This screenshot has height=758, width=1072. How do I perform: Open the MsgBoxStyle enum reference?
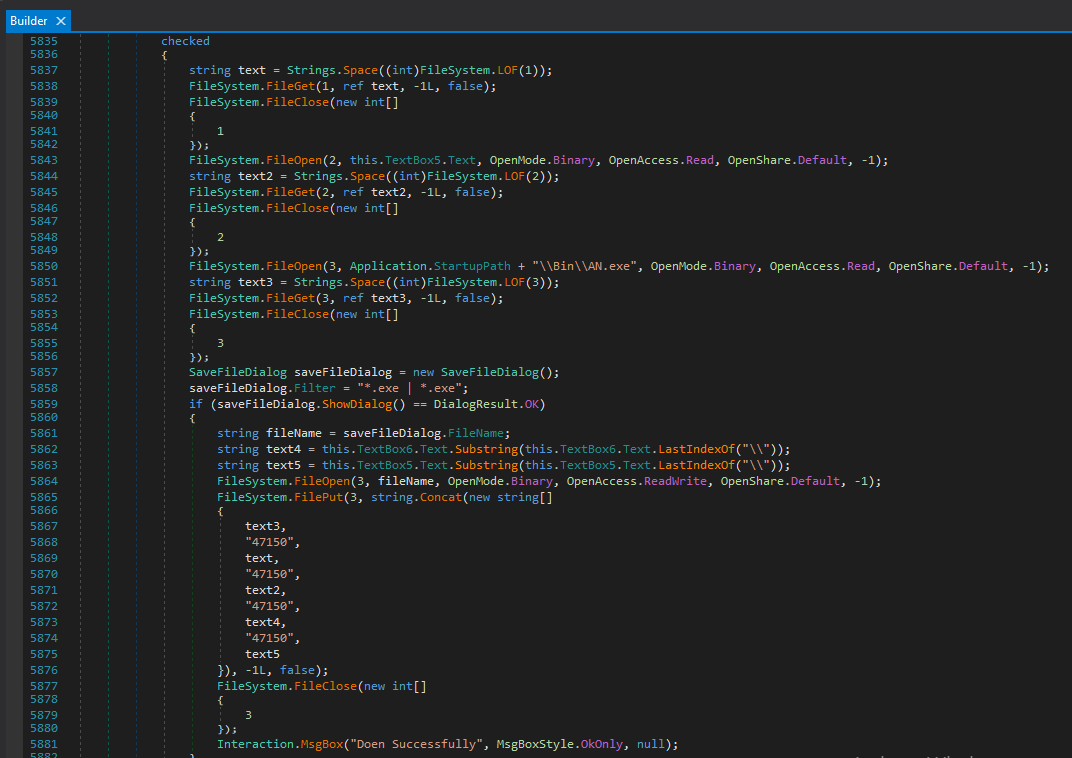tap(535, 744)
